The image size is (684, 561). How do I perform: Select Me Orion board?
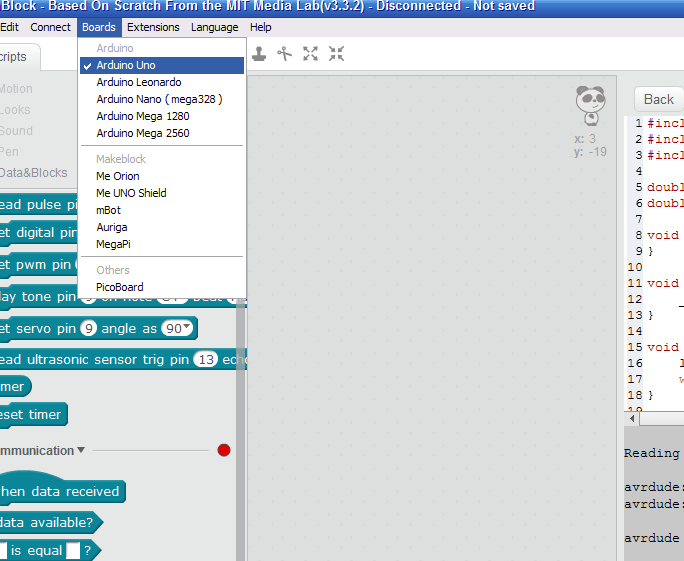(162, 176)
